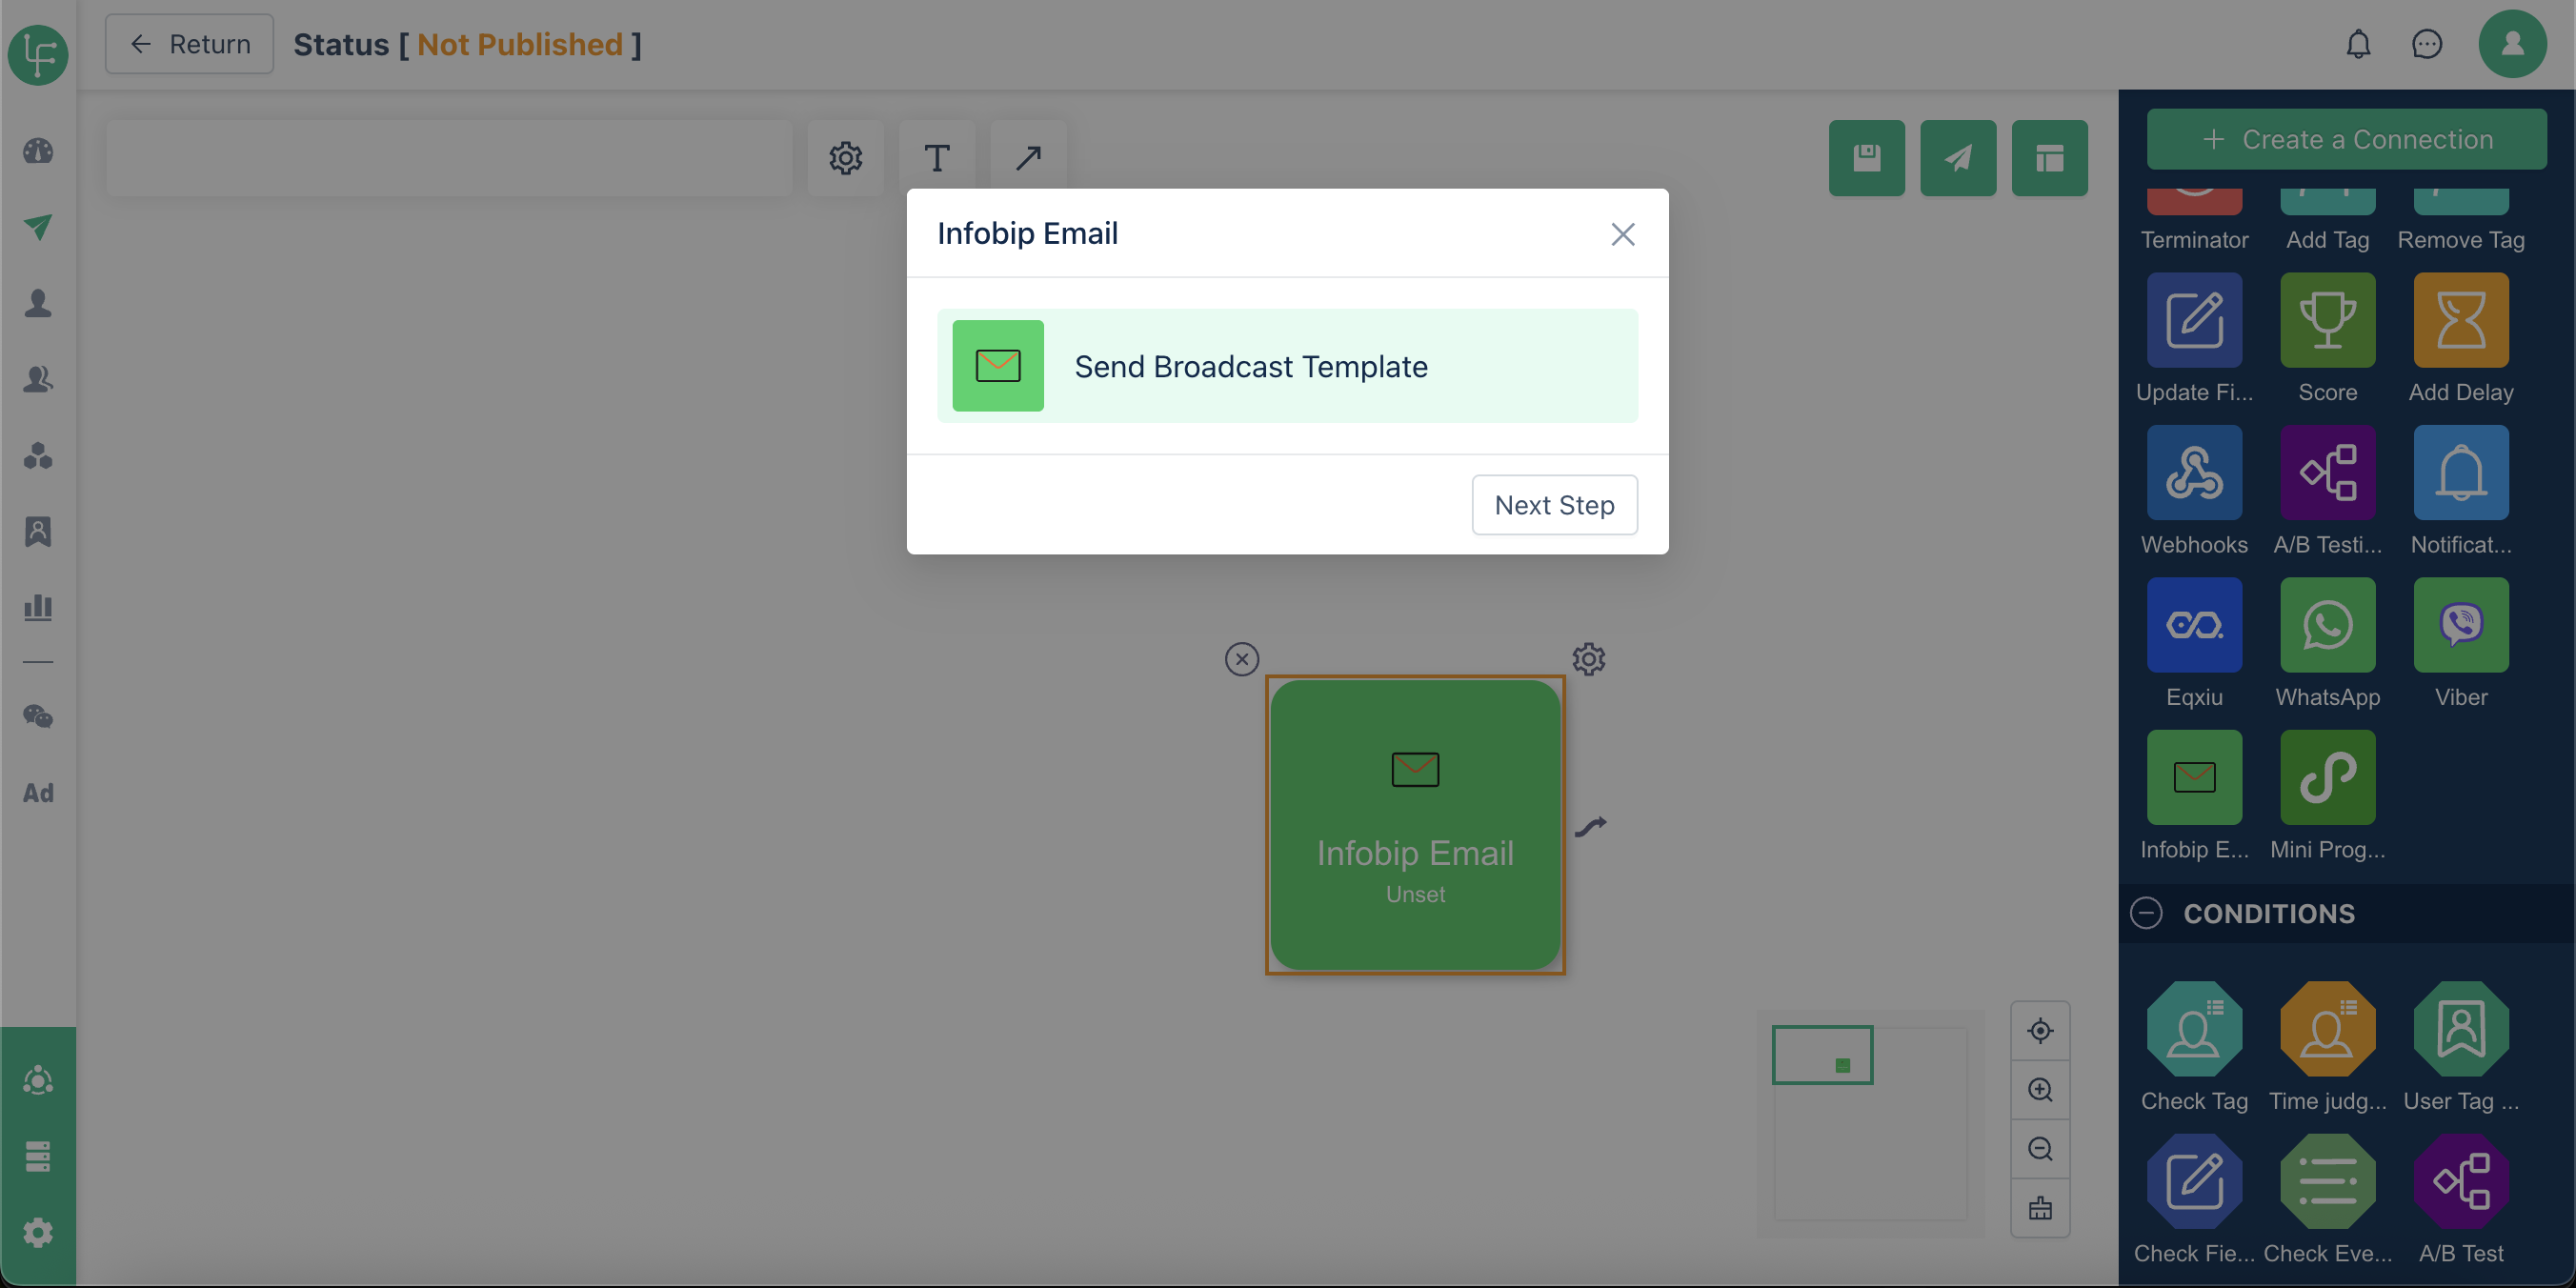Image resolution: width=2576 pixels, height=1288 pixels.
Task: Click Create a Connection button
Action: 2346,139
